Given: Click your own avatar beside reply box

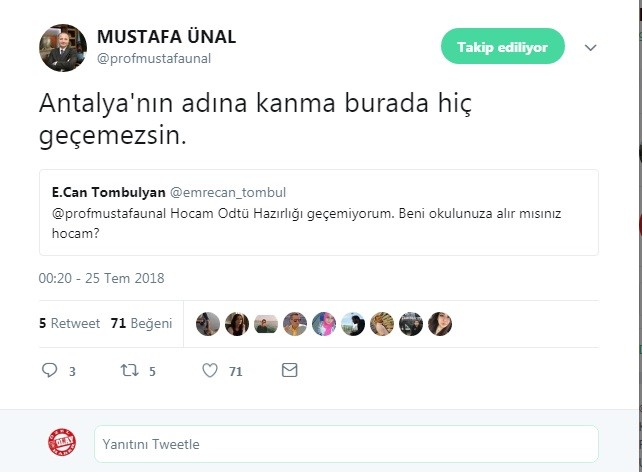Looking at the screenshot, I should (63, 443).
